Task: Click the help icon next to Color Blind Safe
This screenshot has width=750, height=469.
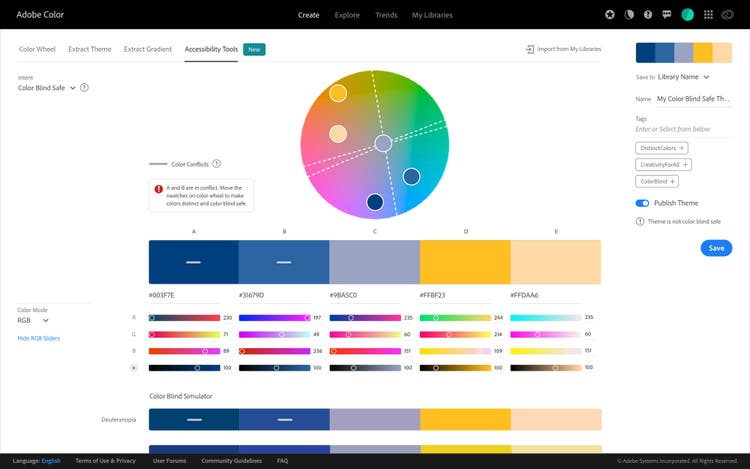Action: tap(84, 87)
